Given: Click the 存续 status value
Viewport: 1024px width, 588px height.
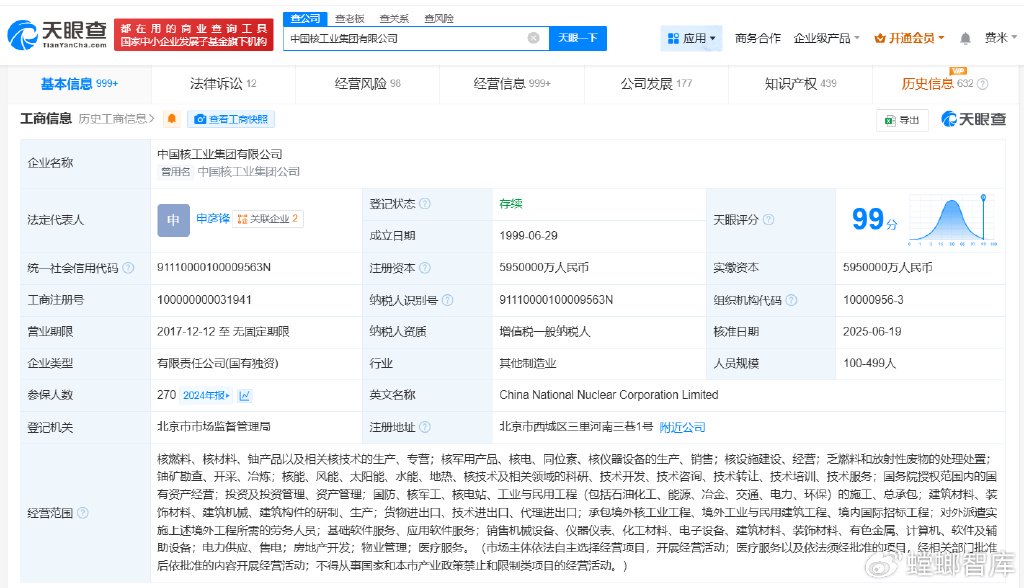Looking at the screenshot, I should pyautogui.click(x=511, y=204).
